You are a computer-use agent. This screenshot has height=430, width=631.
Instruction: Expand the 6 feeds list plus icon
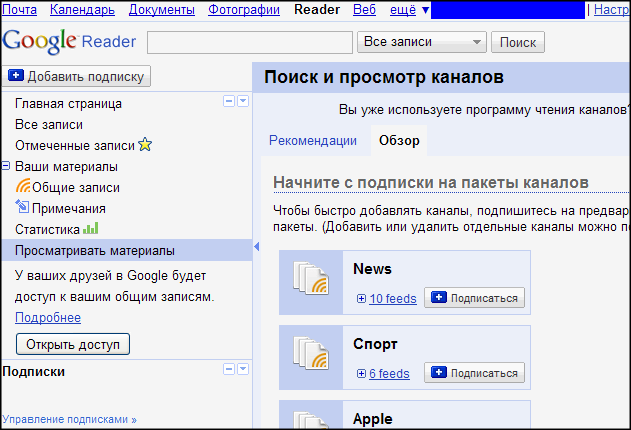click(x=361, y=374)
